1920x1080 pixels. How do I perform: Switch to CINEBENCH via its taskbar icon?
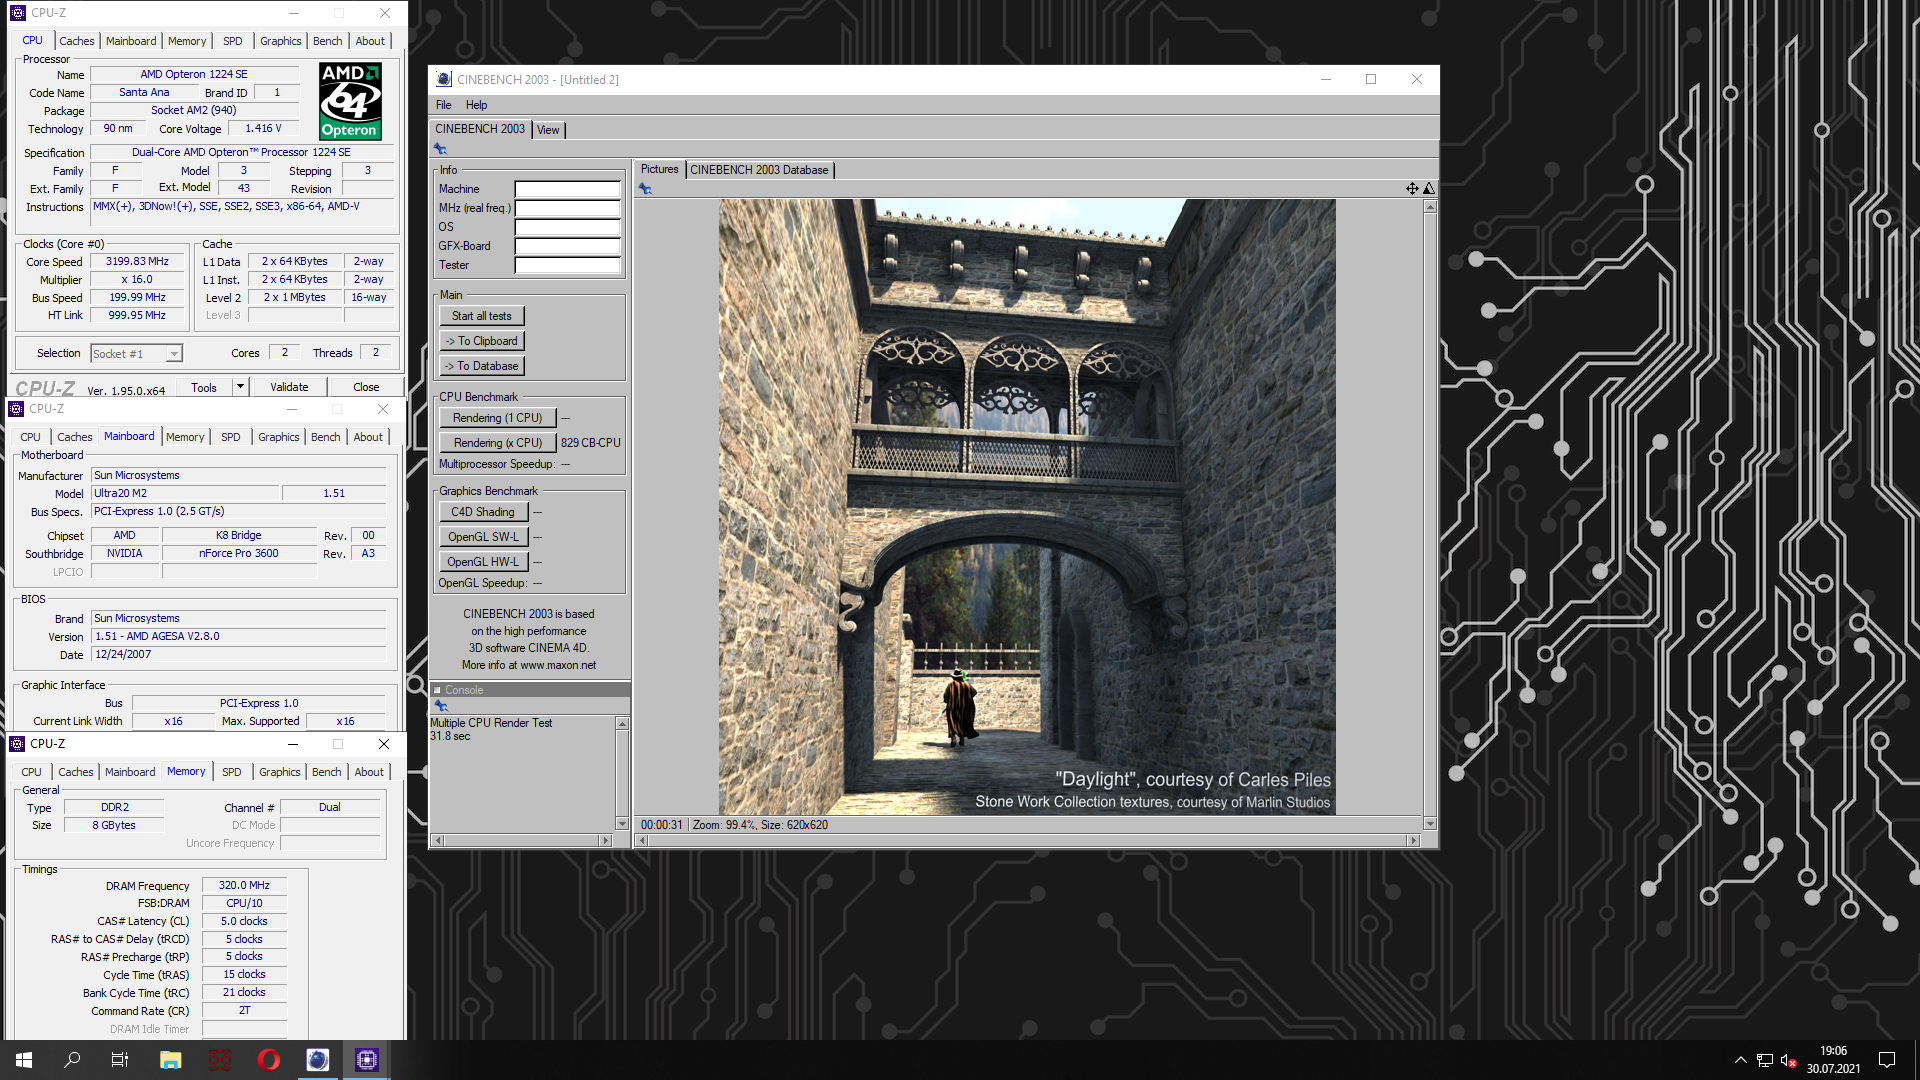318,1060
